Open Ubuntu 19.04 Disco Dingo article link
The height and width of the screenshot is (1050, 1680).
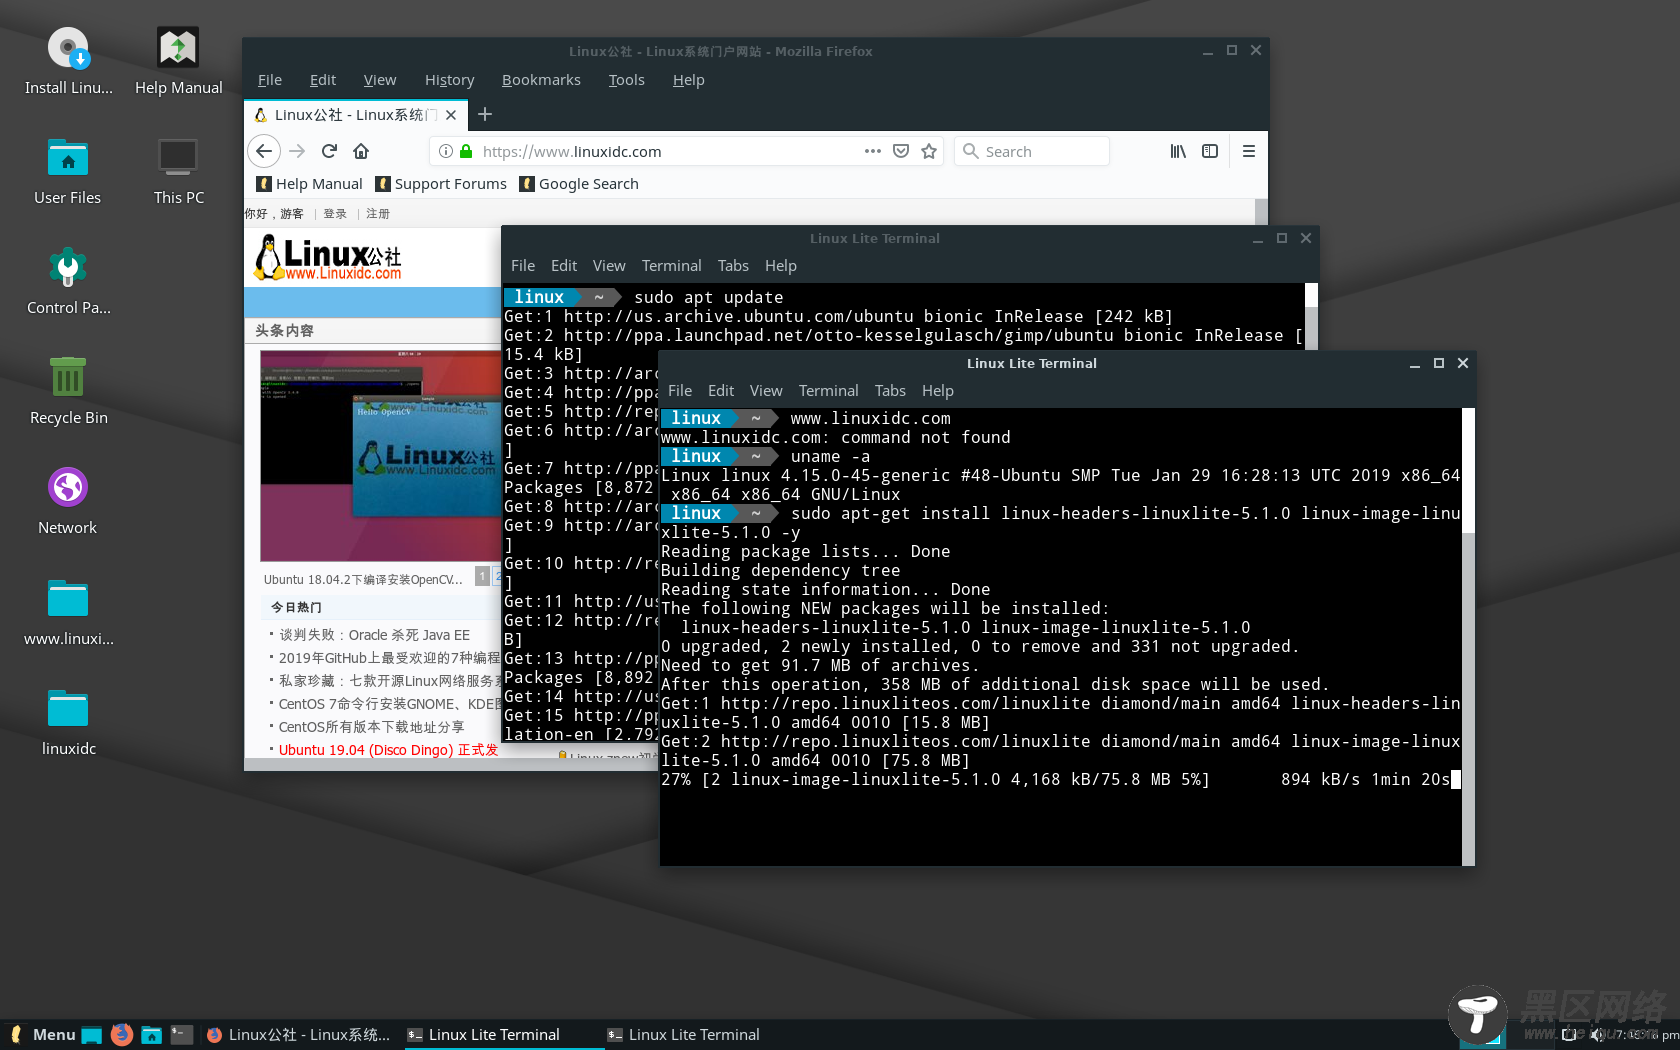pyautogui.click(x=388, y=750)
